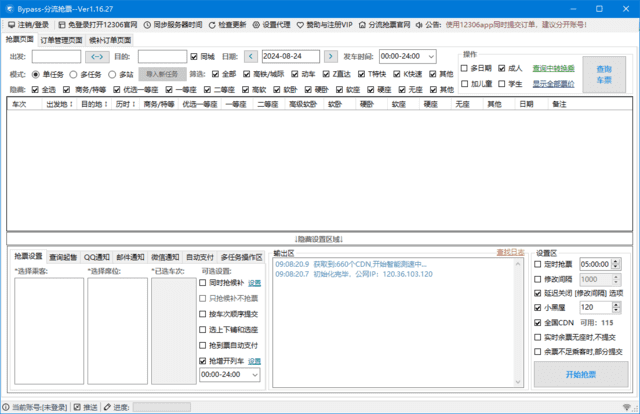
Task: Enable the 学生 student ticket checkbox
Action: click(499, 84)
